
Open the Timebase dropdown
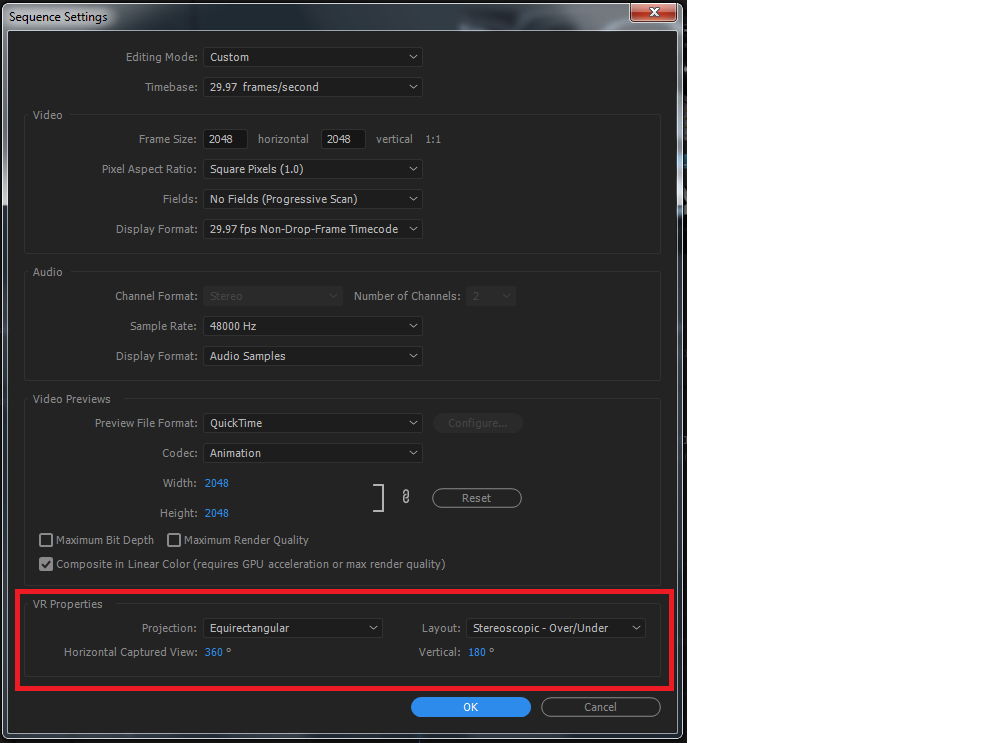[313, 87]
